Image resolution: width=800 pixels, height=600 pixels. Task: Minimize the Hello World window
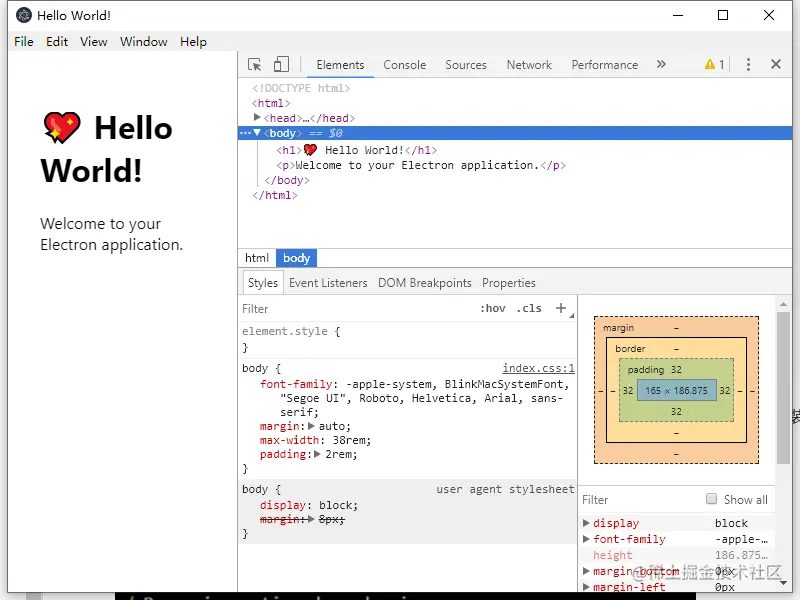678,15
